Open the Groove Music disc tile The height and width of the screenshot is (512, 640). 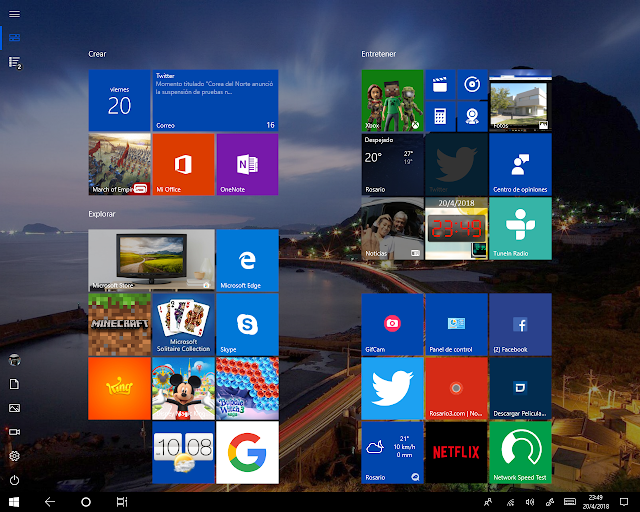(x=472, y=85)
